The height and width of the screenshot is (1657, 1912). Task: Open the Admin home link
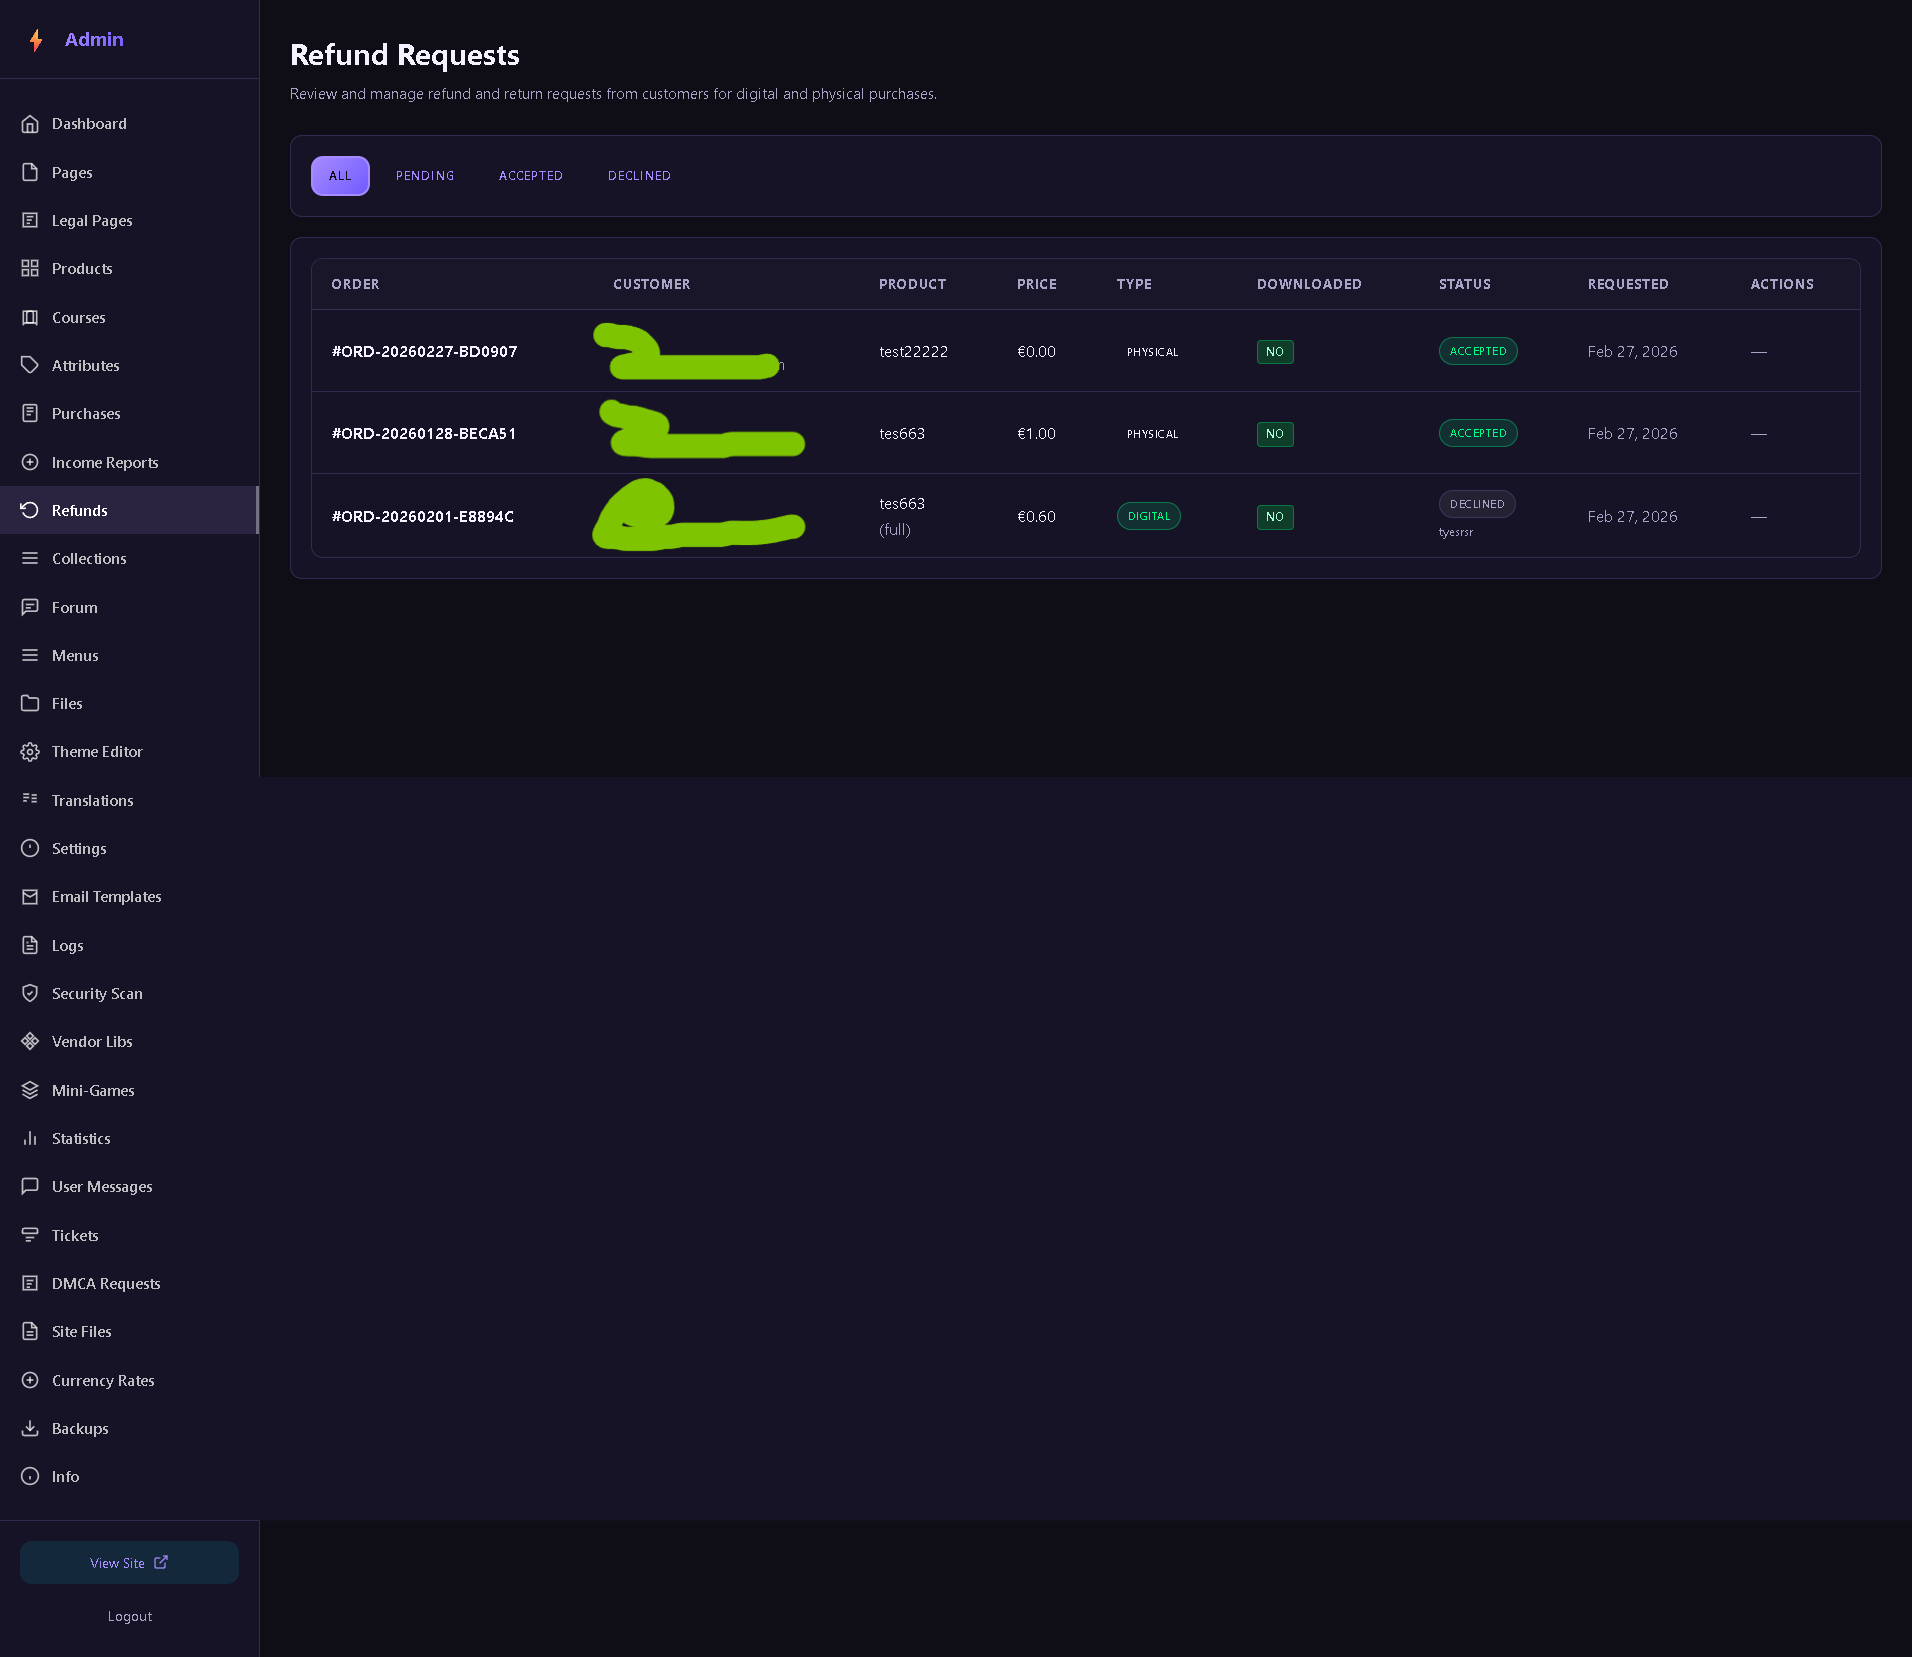[x=94, y=40]
